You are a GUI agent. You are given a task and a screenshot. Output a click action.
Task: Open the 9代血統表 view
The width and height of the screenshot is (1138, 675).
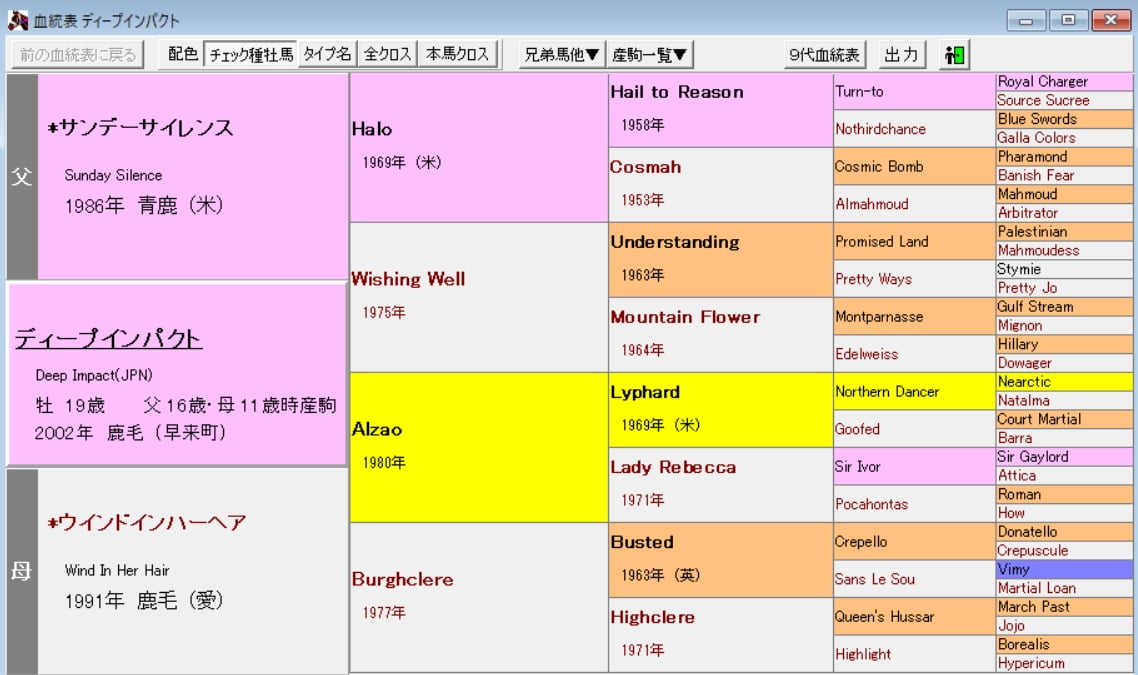[824, 55]
